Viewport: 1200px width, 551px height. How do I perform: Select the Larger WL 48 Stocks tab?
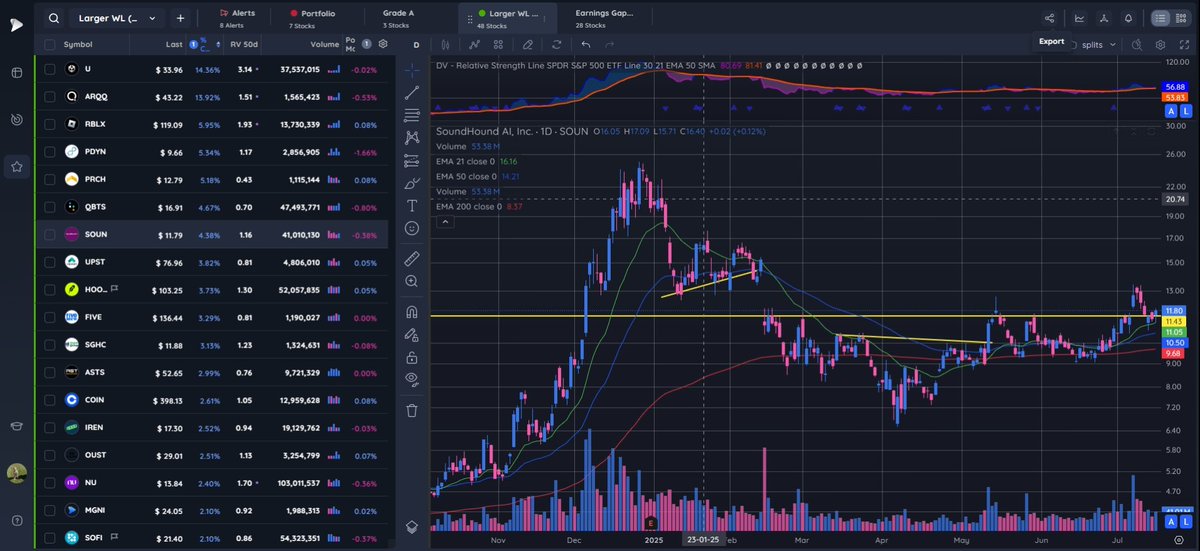click(x=508, y=18)
